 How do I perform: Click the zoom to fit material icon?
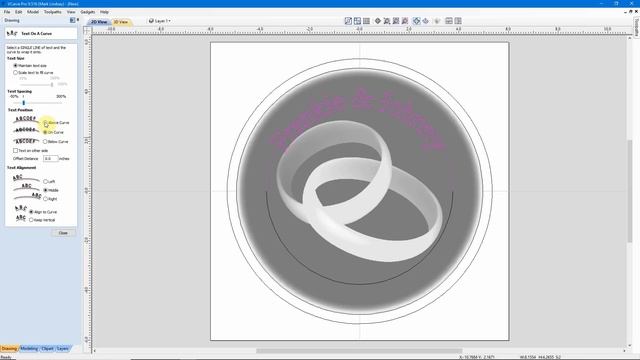[396, 21]
